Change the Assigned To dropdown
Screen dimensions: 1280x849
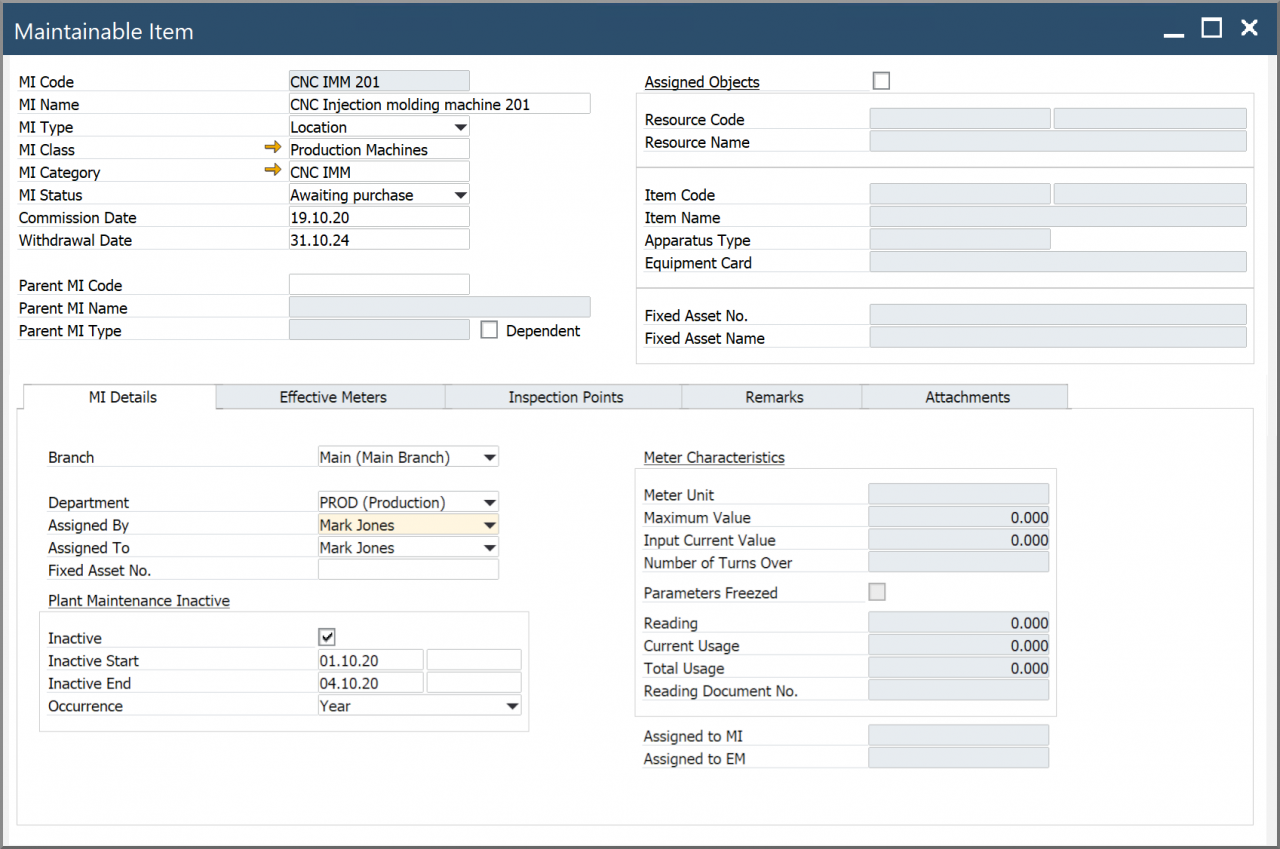click(489, 547)
